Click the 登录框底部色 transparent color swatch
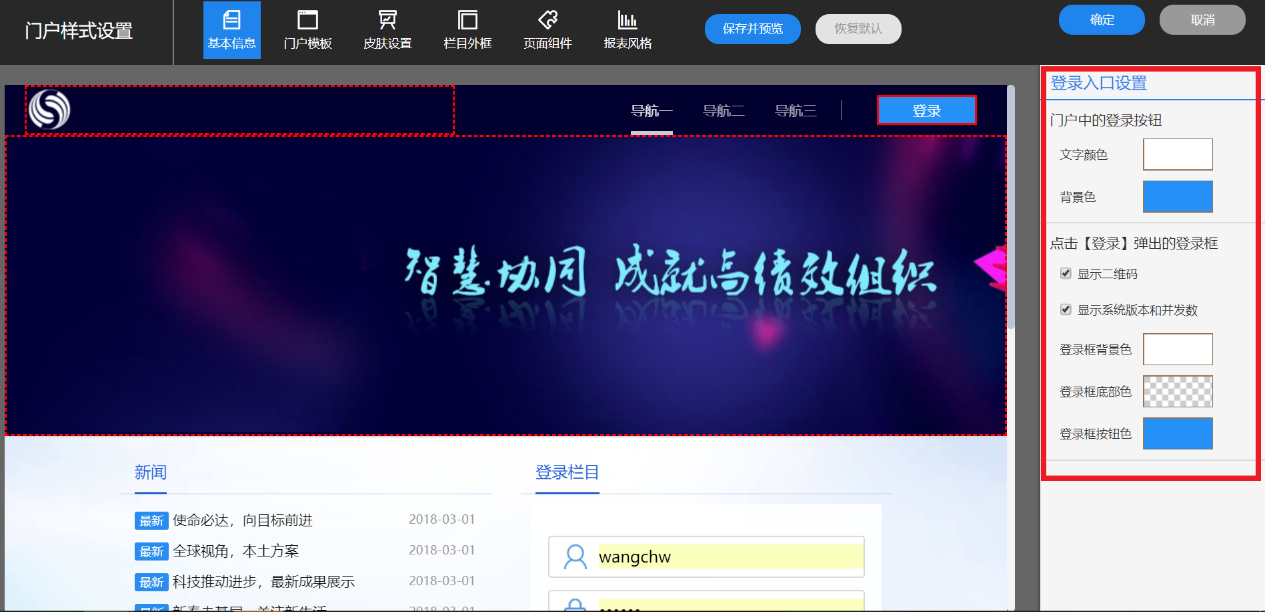 (1177, 391)
